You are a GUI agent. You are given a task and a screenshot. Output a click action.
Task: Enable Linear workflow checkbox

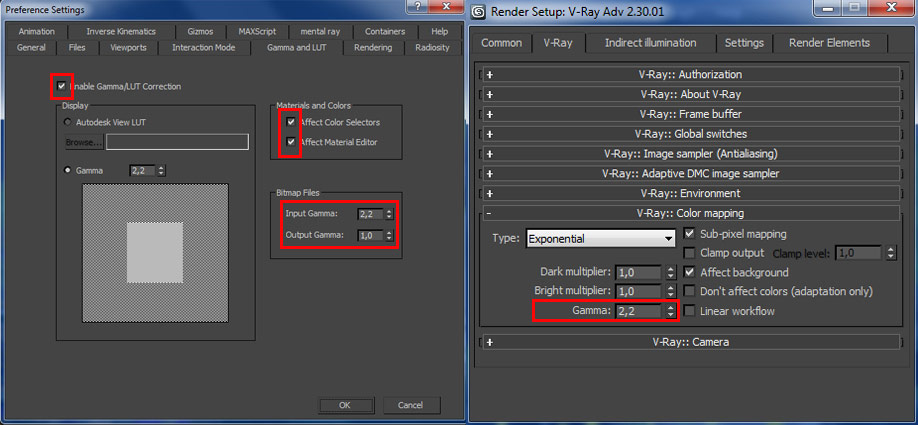point(690,311)
